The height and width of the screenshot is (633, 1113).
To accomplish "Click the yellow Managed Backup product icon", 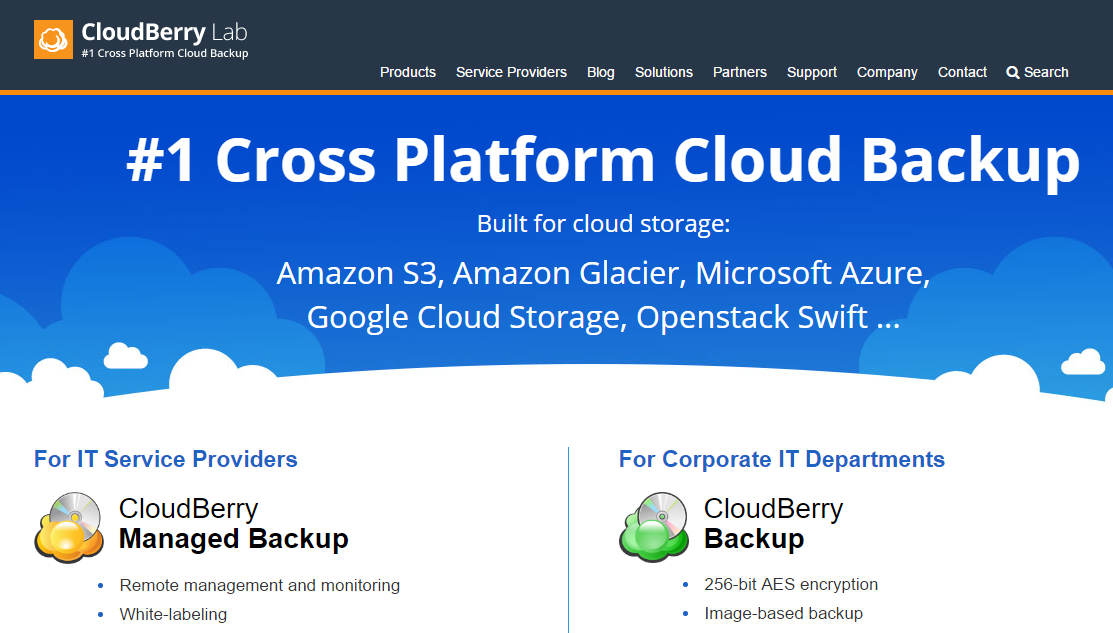I will click(70, 527).
